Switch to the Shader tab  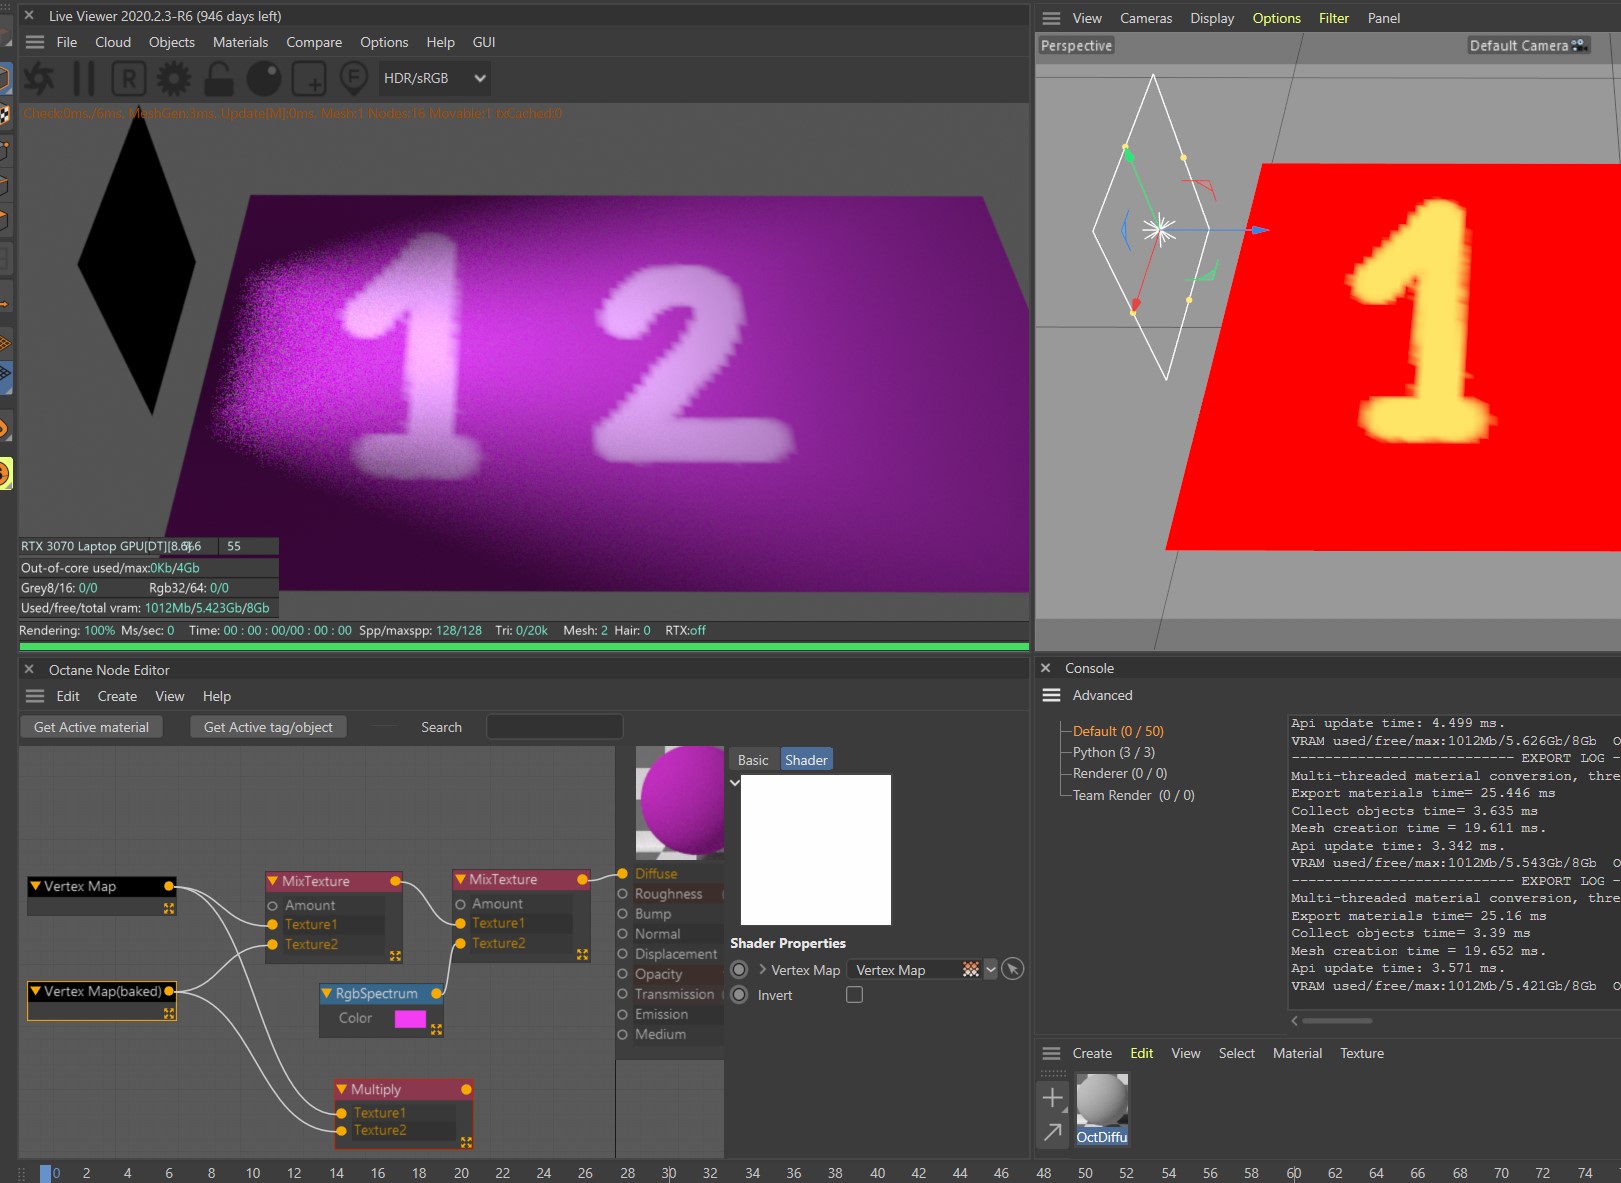tap(806, 760)
